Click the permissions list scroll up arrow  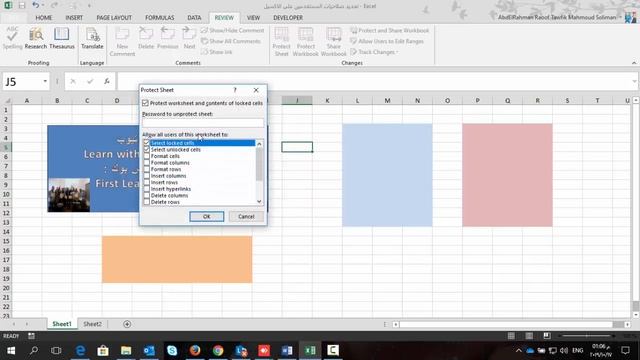[x=259, y=144]
